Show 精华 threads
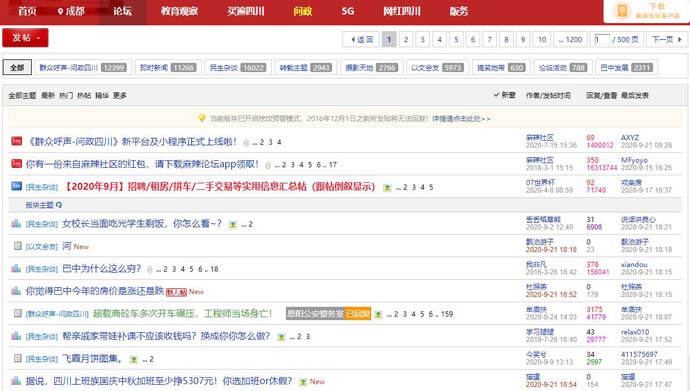 [x=102, y=95]
